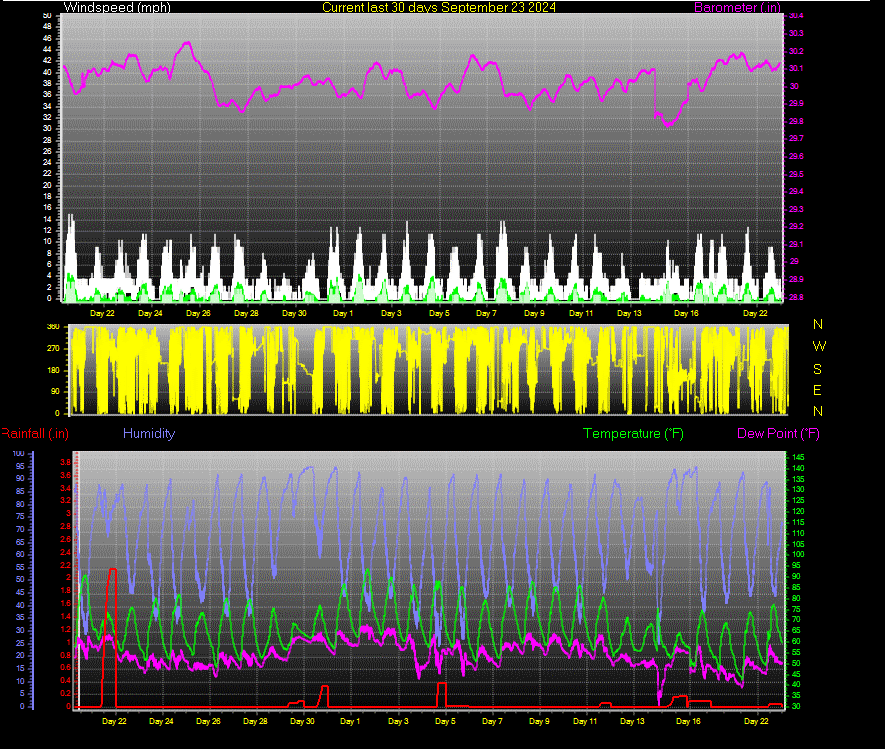Click the Rainfall (in) legend label
The image size is (885, 749).
click(35, 433)
